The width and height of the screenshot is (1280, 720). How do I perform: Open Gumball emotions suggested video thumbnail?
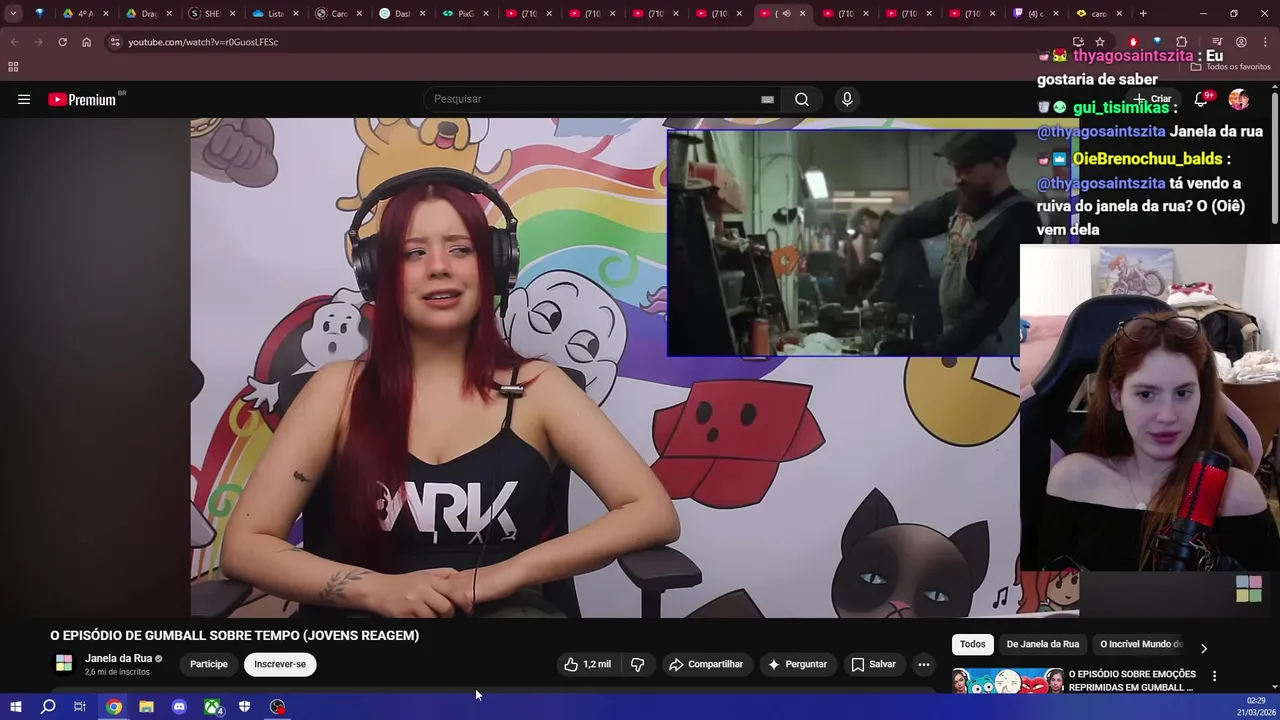(1007, 680)
